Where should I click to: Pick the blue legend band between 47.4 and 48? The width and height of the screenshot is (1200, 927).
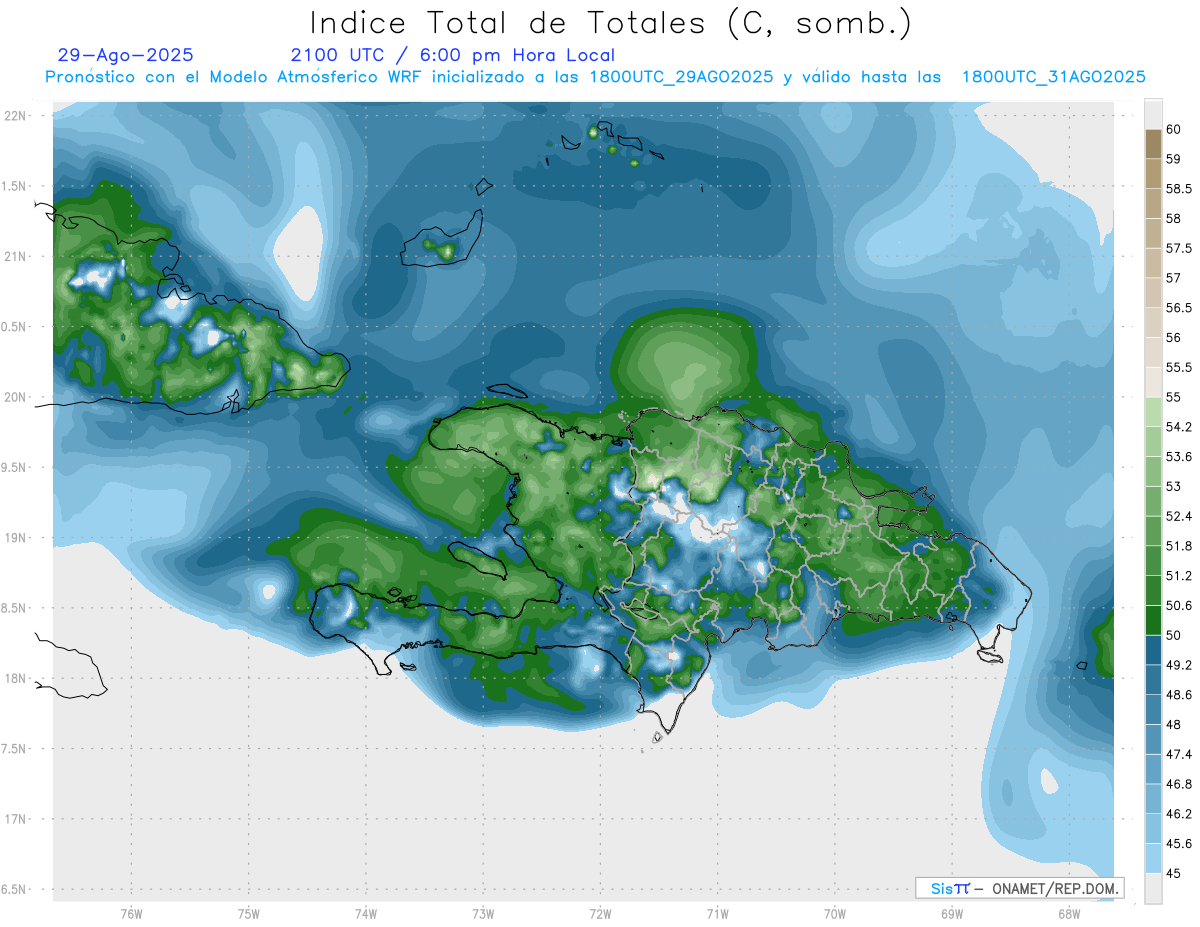(x=1153, y=739)
